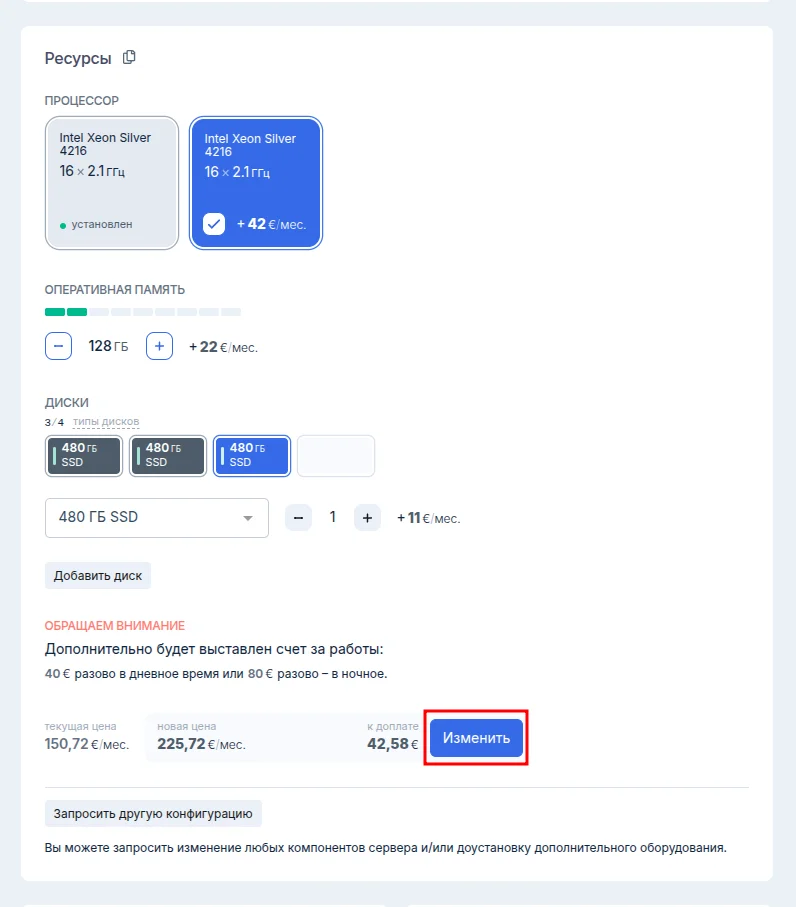Select the installed Intel Xeon Silver 4216 card
The height and width of the screenshot is (907, 796).
[112, 183]
